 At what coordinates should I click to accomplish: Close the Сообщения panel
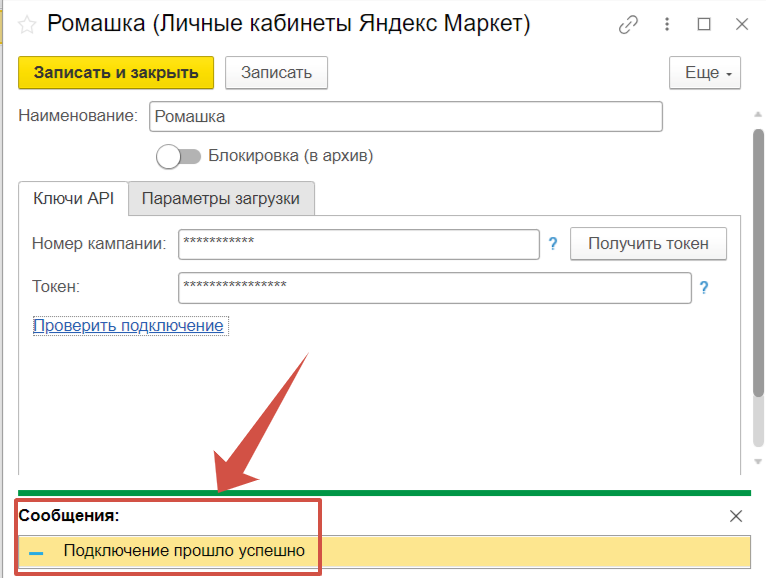point(736,516)
